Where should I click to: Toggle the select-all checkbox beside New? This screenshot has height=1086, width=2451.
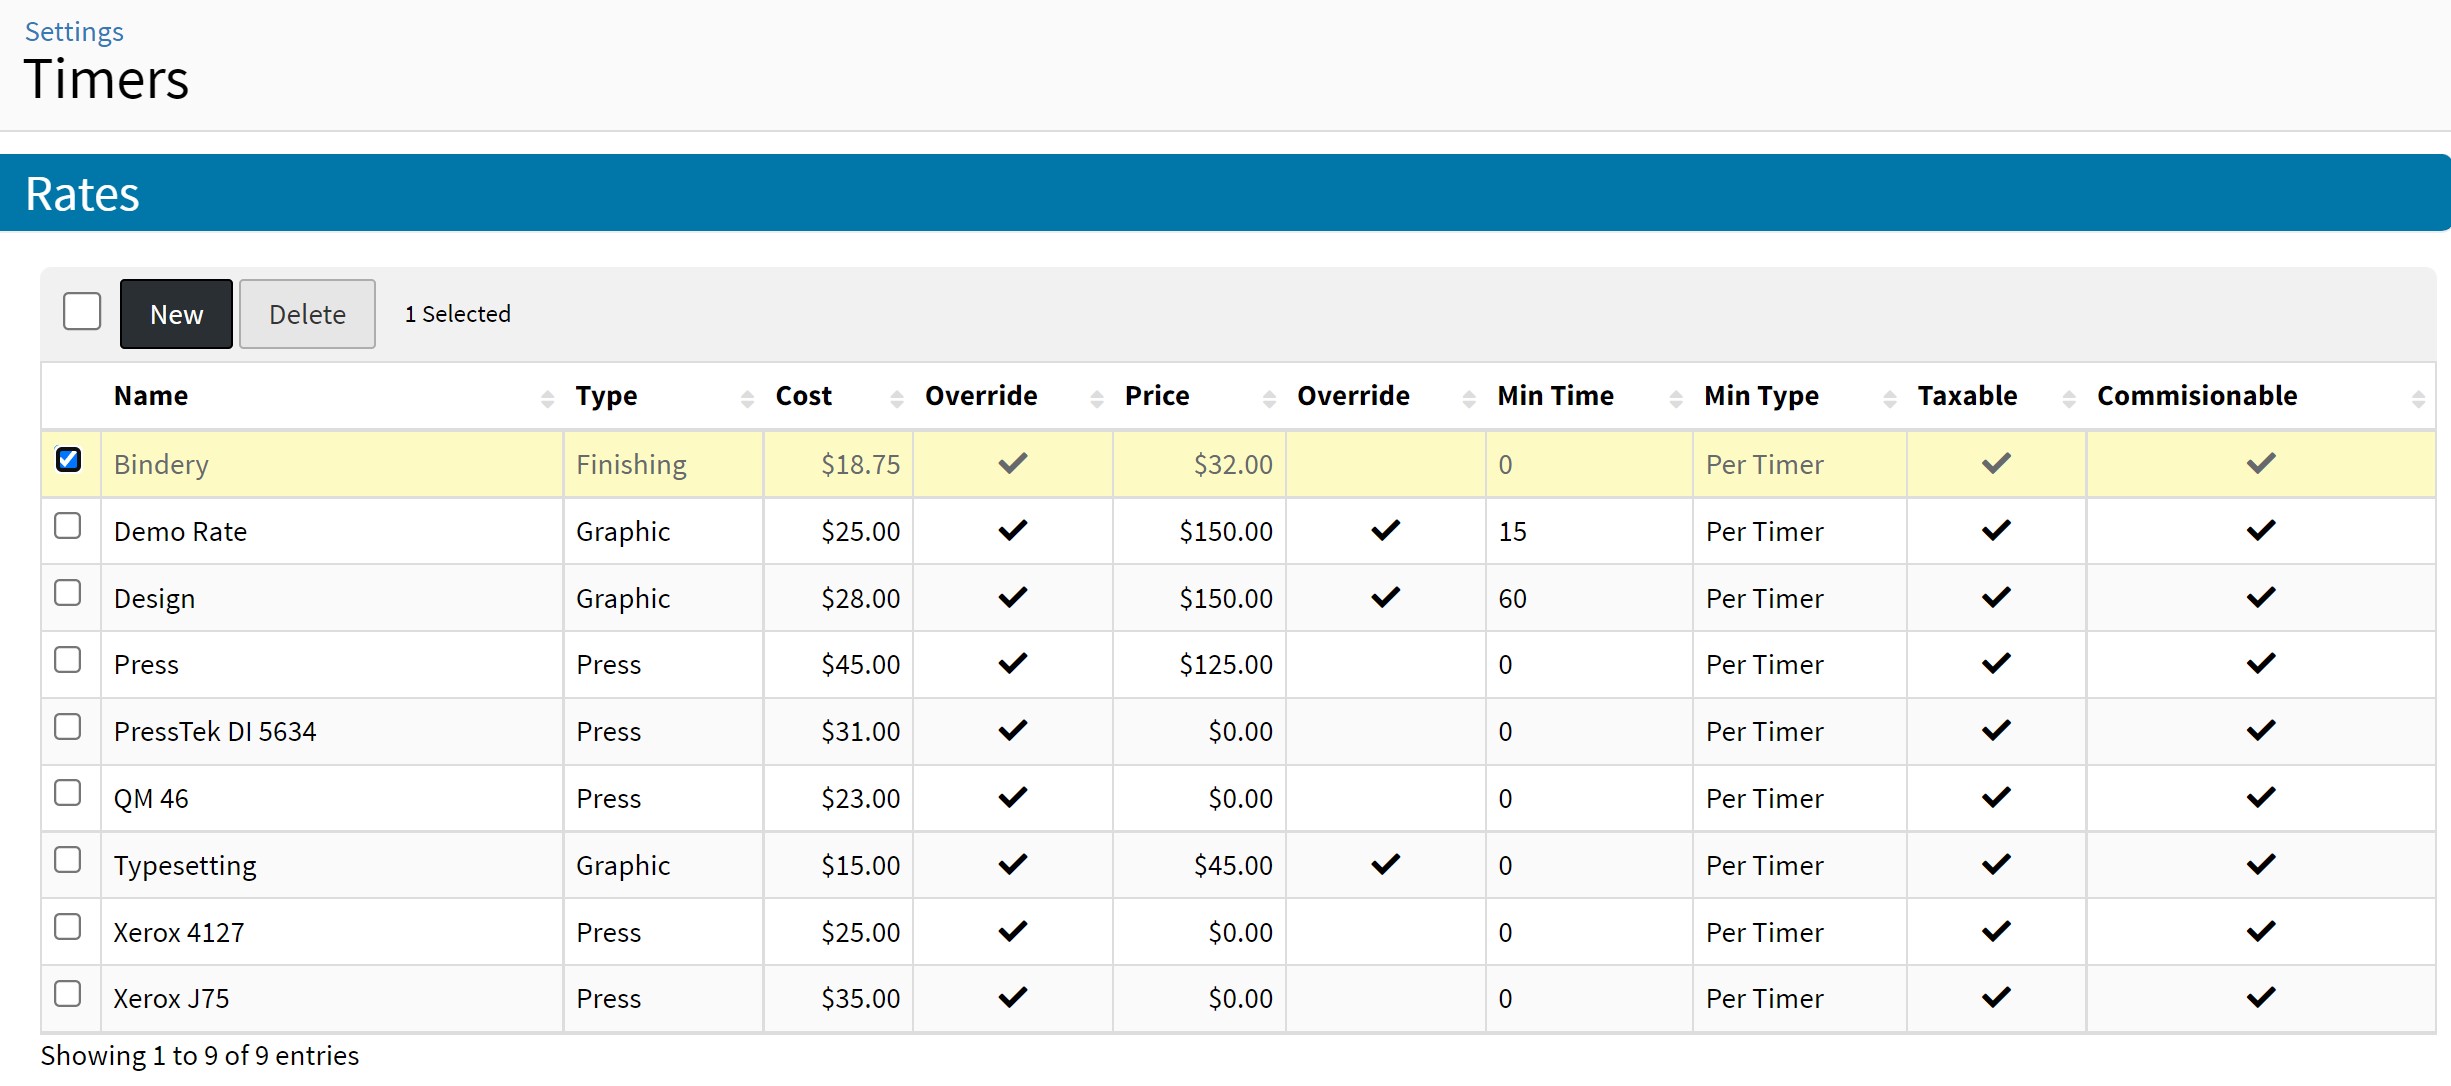pyautogui.click(x=82, y=311)
